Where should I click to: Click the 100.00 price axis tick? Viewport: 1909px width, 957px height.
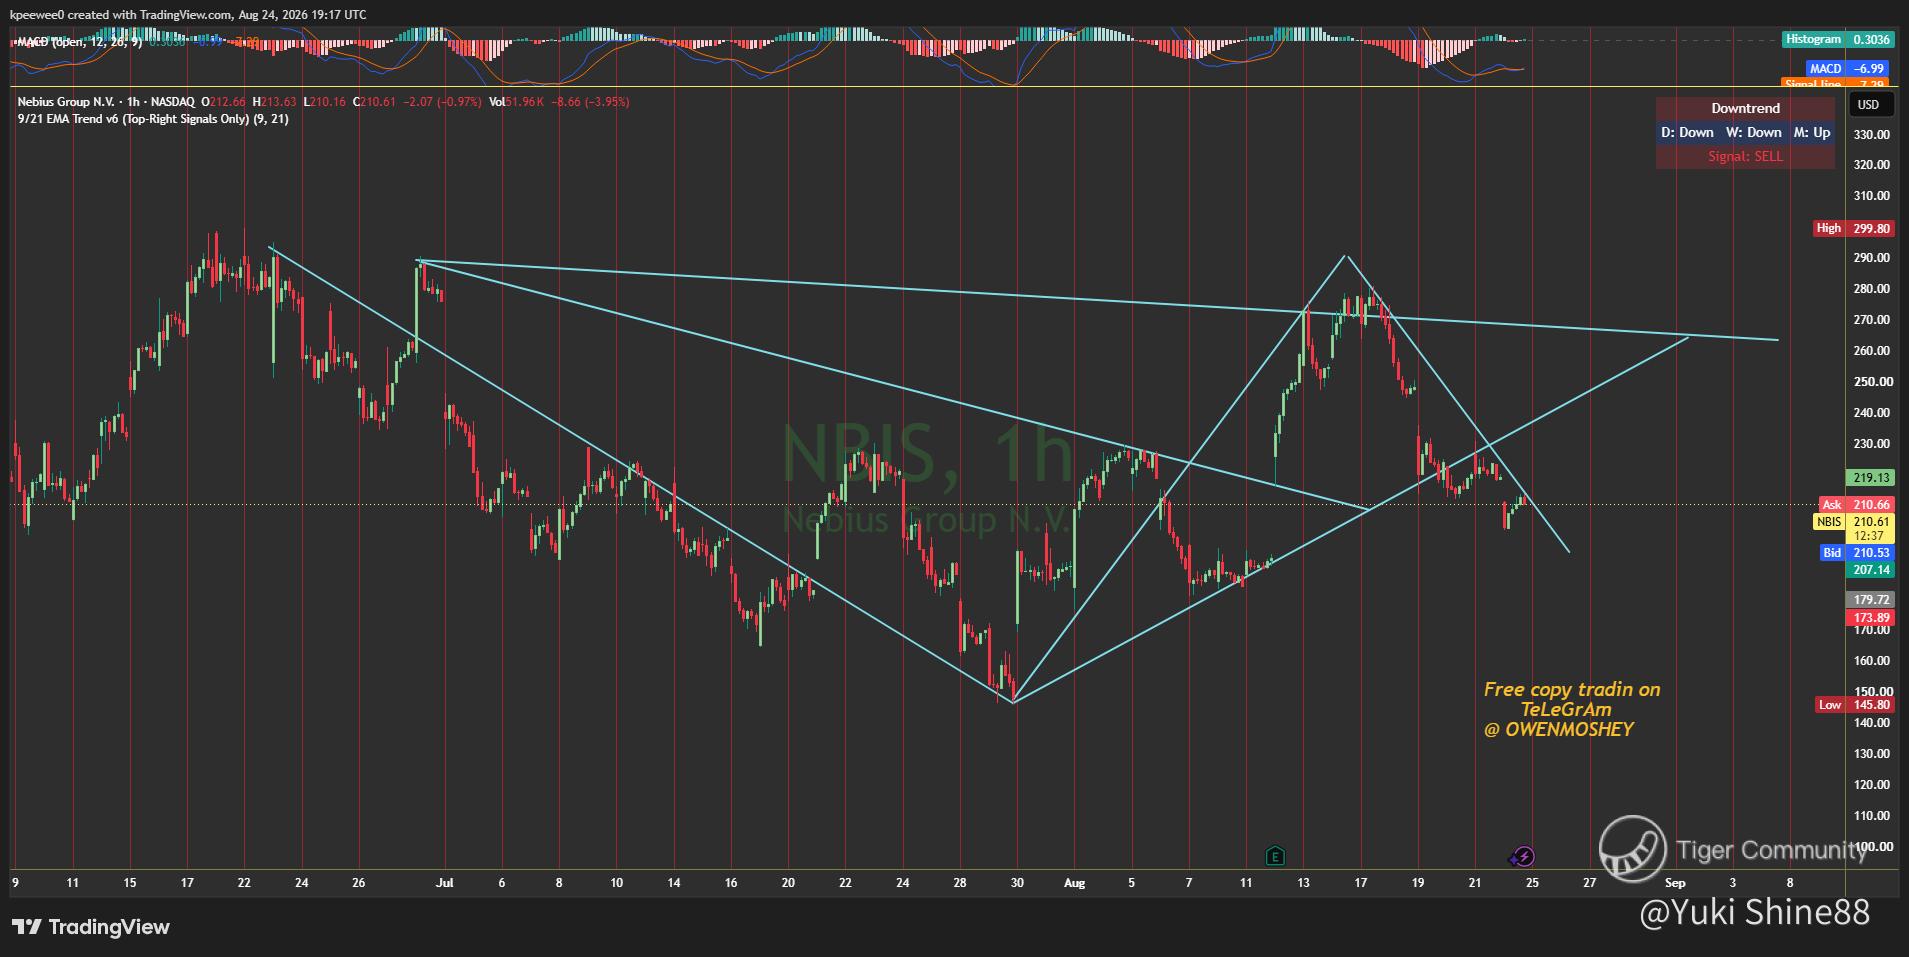point(1872,847)
